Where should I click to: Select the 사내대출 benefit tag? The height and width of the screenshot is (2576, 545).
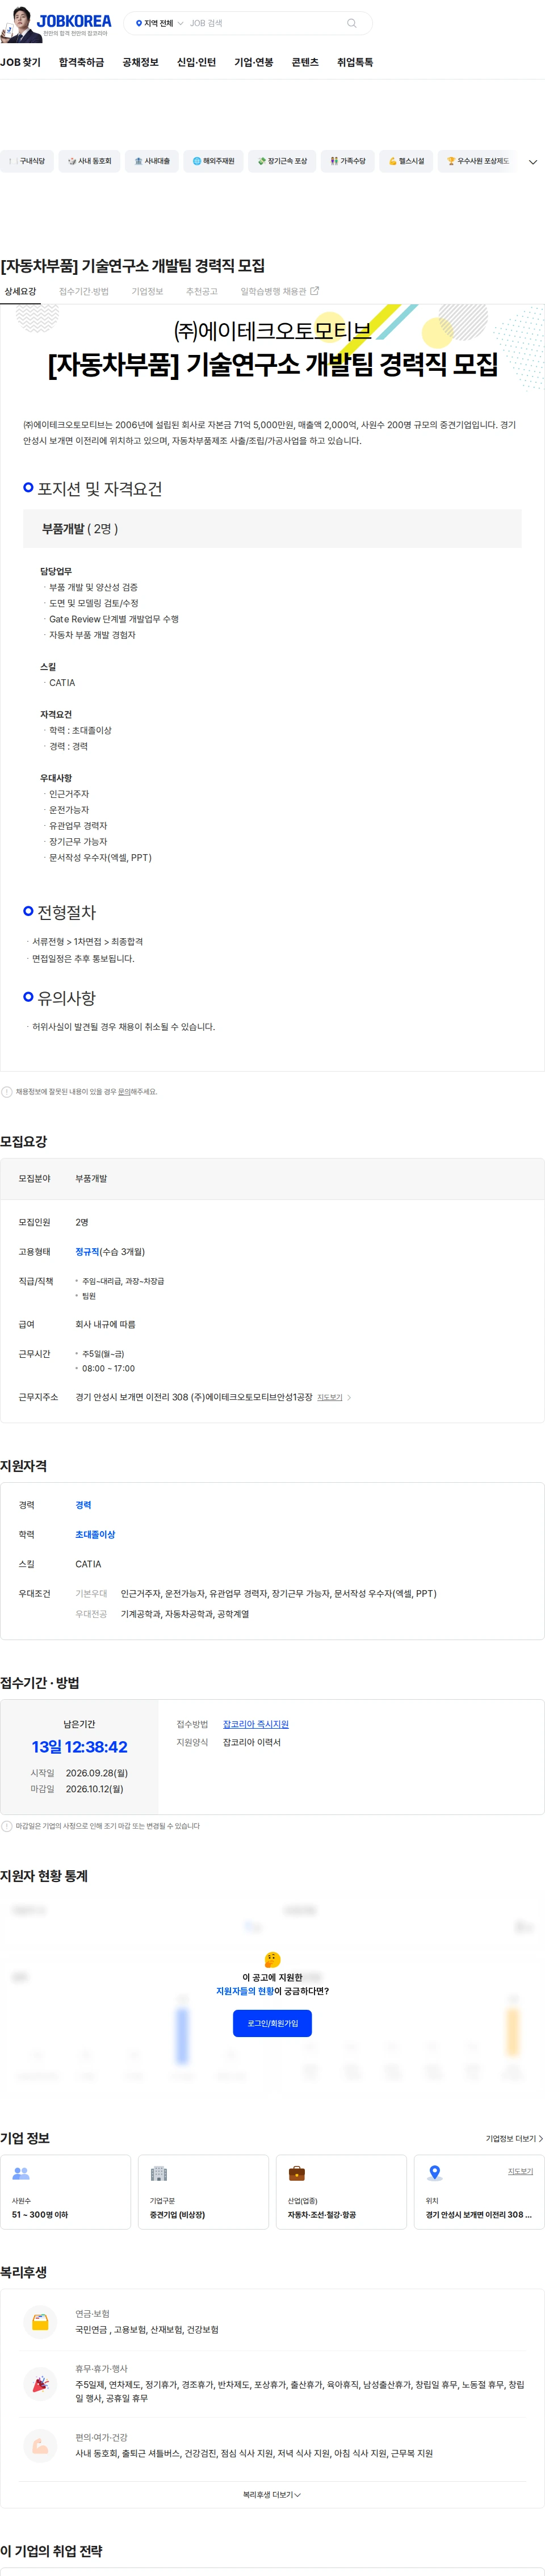coord(152,161)
